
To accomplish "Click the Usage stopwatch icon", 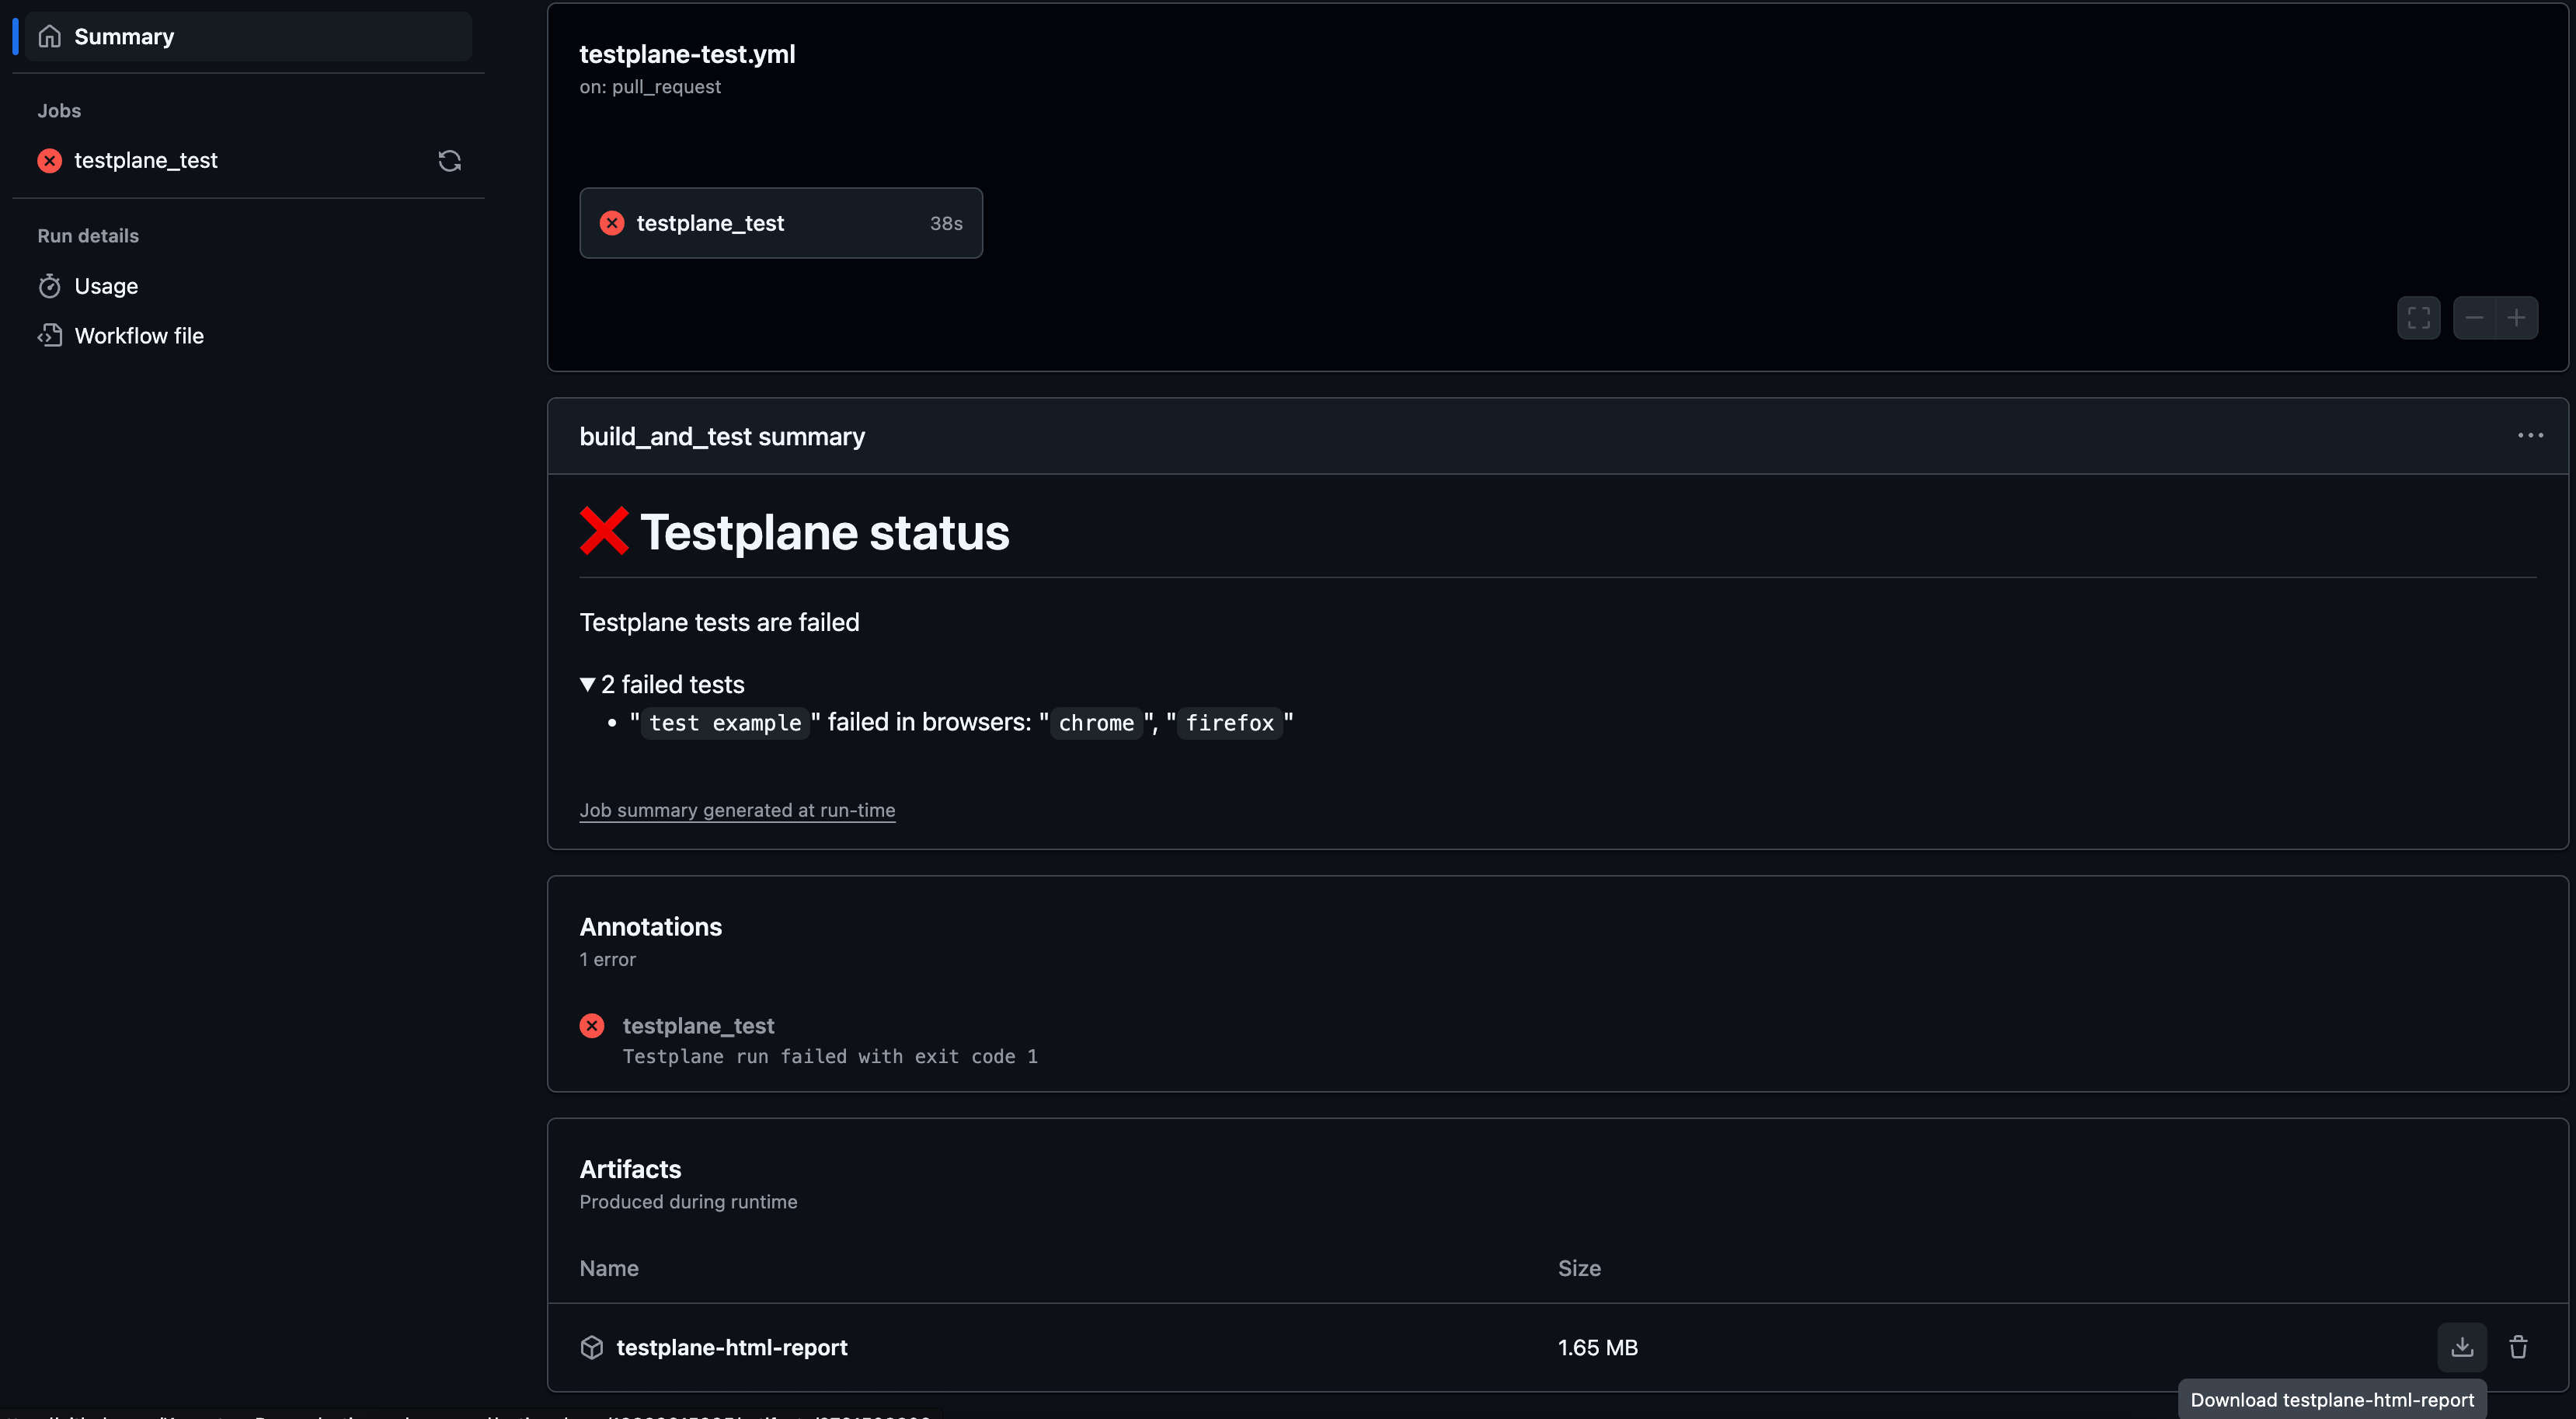I will click(x=50, y=286).
